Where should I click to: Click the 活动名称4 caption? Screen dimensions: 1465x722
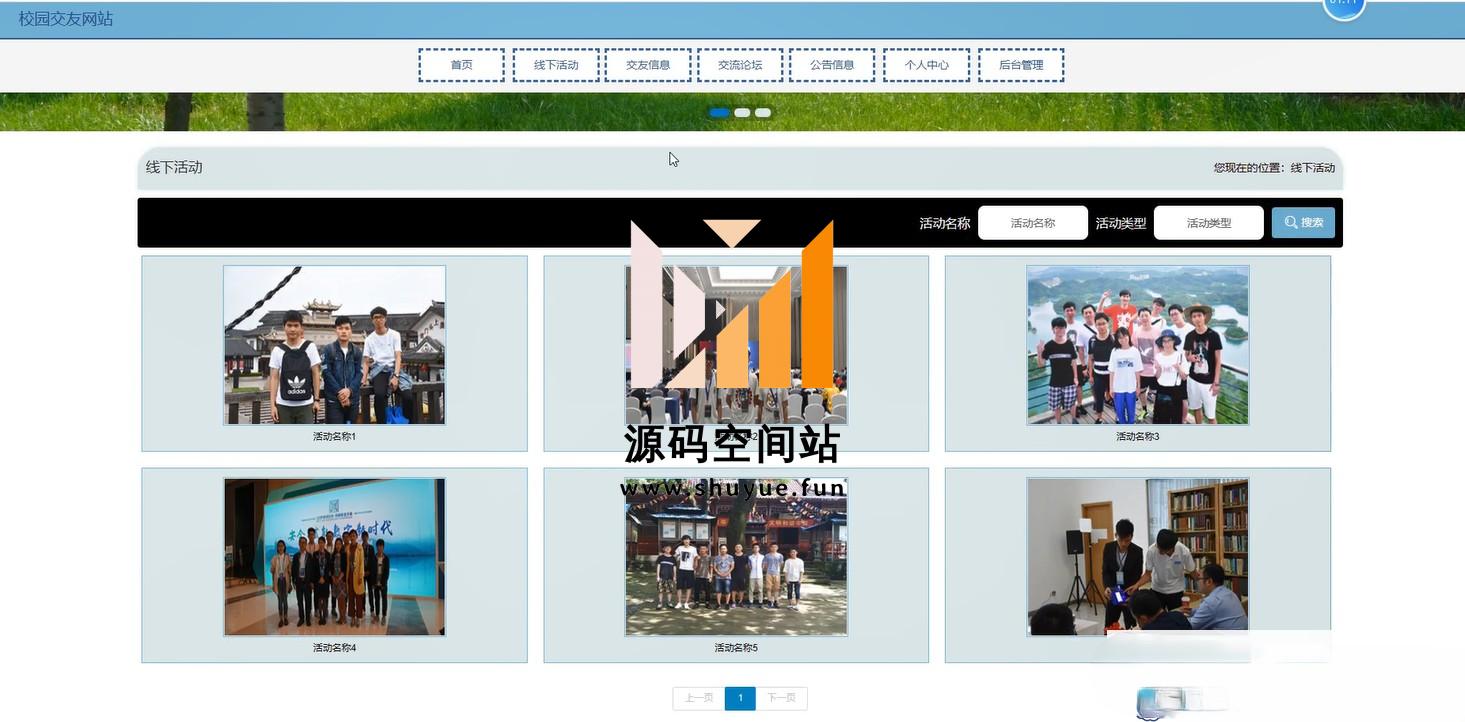coord(334,648)
